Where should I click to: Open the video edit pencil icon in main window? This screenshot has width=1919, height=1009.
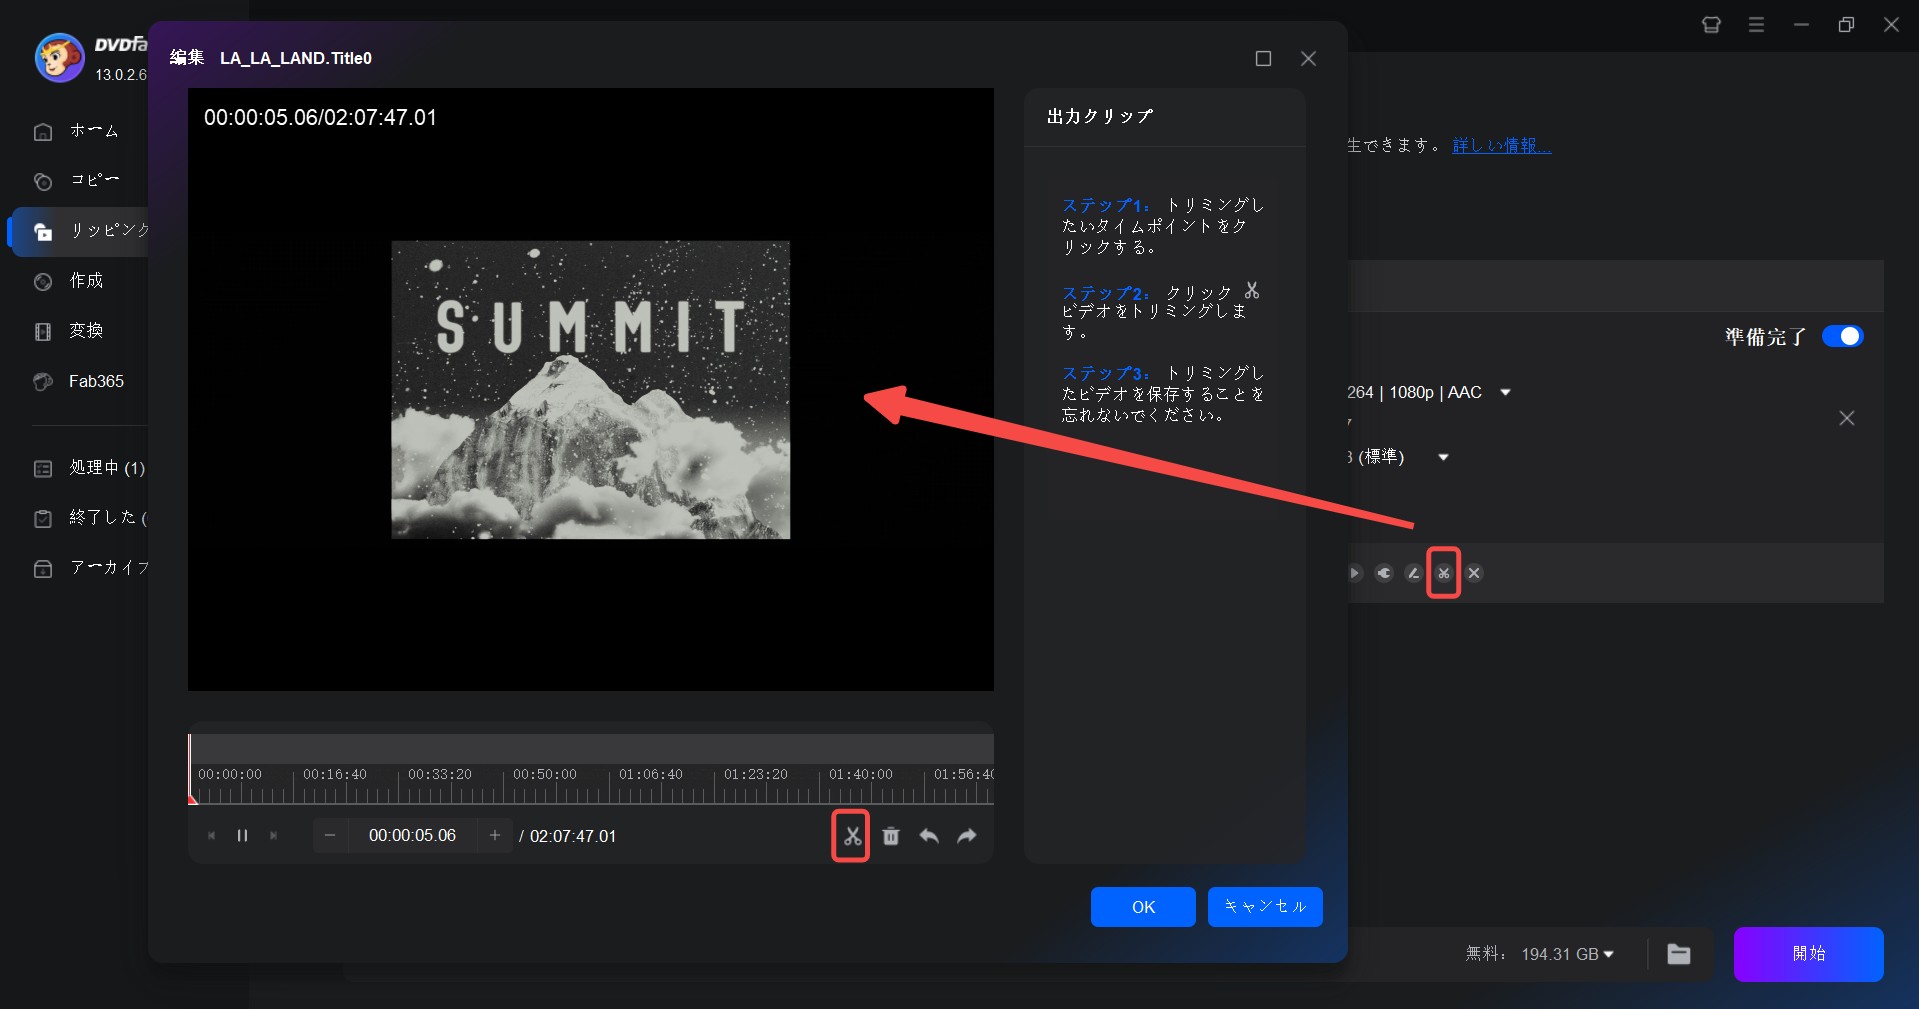(1413, 573)
